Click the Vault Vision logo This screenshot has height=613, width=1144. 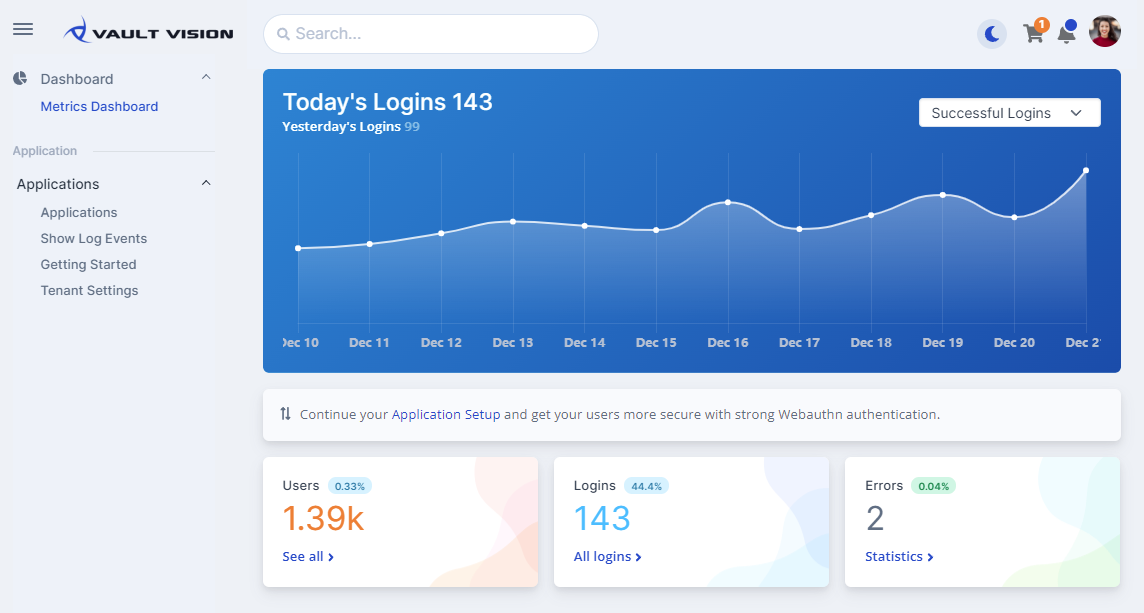coord(148,31)
